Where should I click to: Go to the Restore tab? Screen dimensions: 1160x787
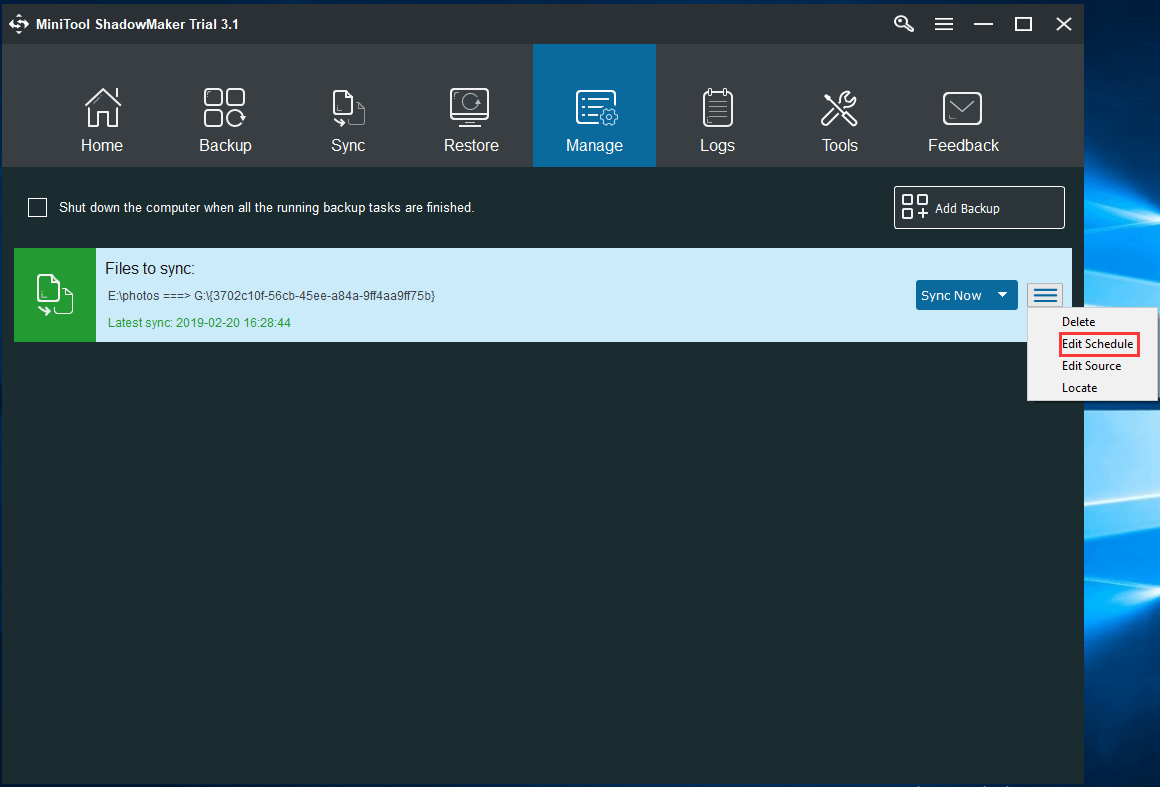(471, 106)
